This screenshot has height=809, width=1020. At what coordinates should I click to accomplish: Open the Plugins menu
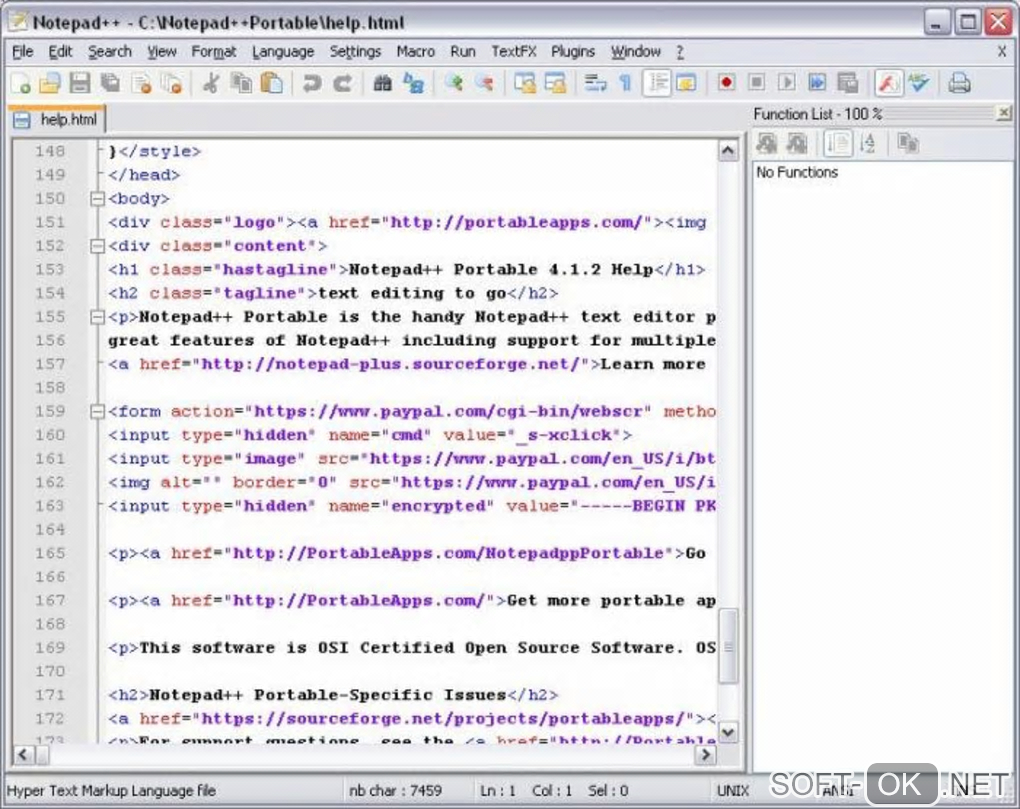[572, 51]
